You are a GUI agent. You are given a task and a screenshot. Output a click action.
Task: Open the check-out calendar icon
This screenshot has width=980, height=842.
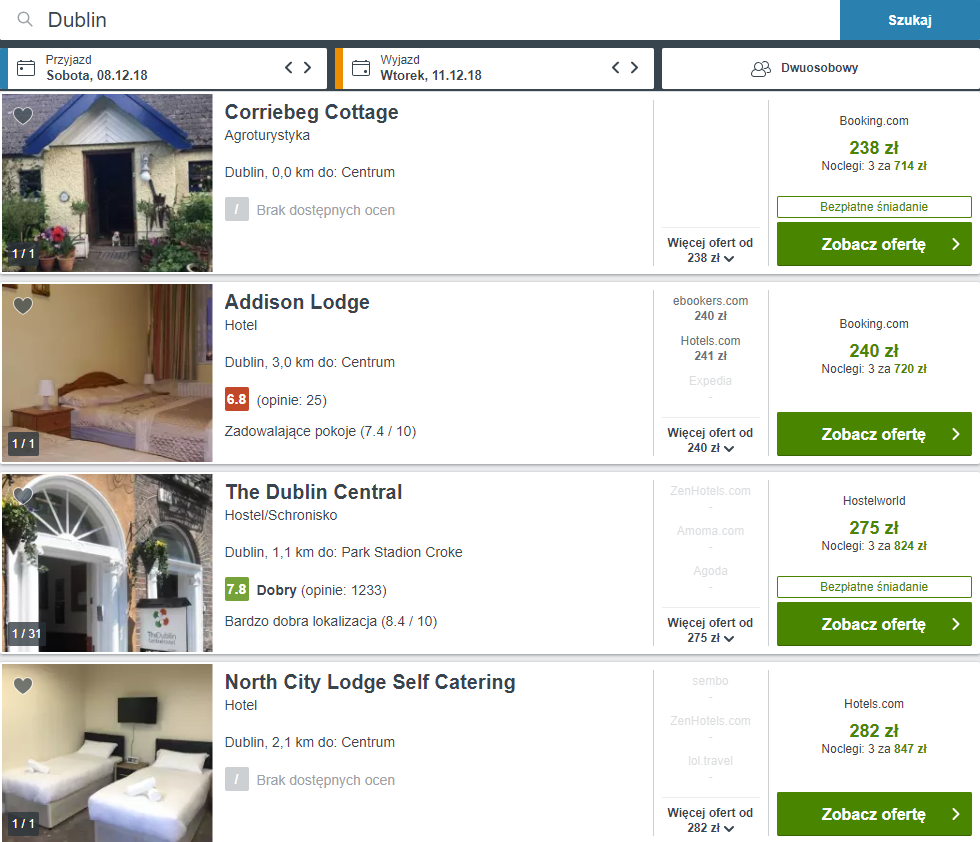point(361,68)
